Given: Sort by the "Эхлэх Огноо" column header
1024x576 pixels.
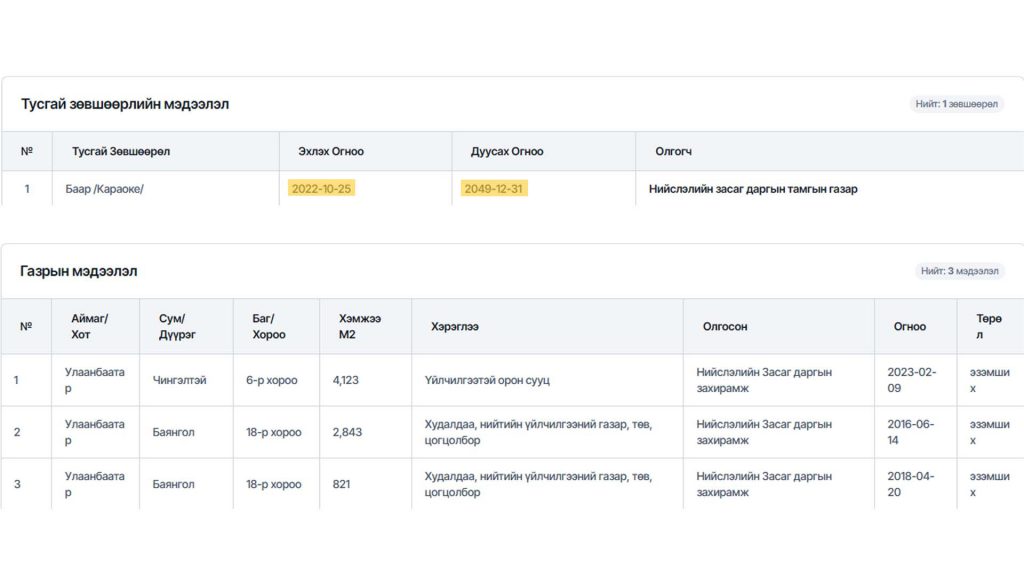Looking at the screenshot, I should 330,152.
